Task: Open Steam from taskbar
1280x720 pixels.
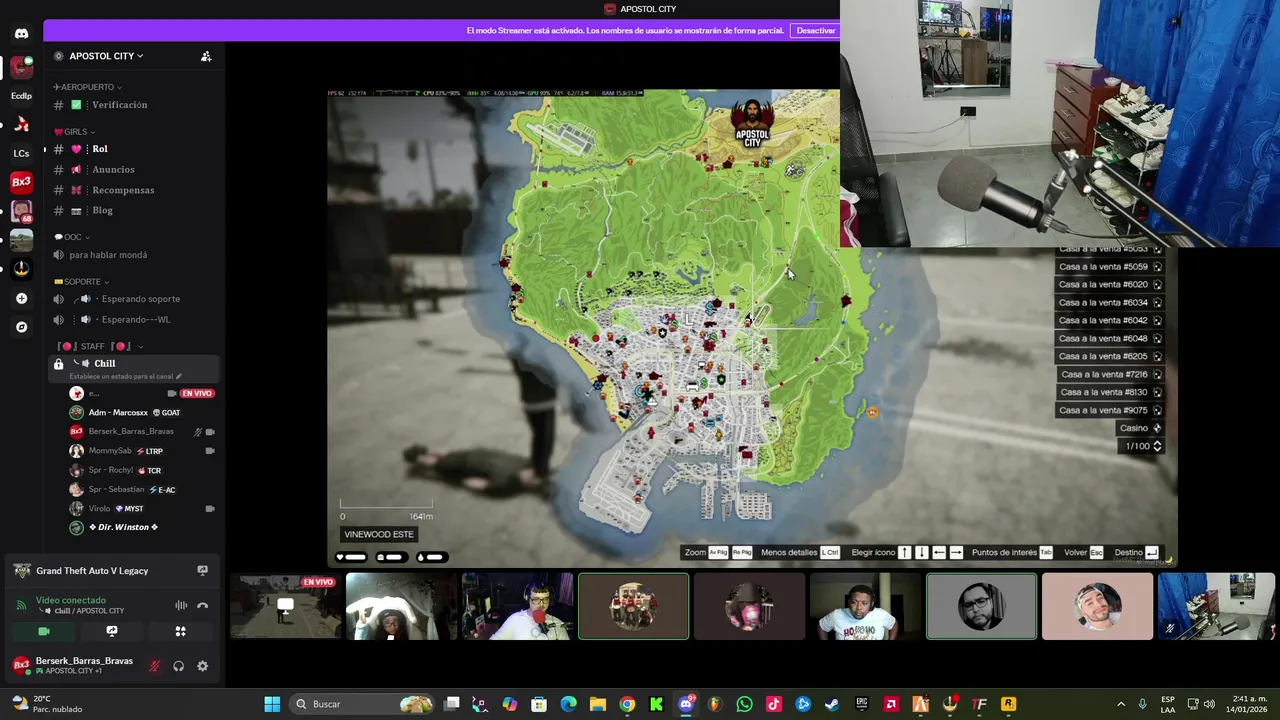Action: coord(832,704)
